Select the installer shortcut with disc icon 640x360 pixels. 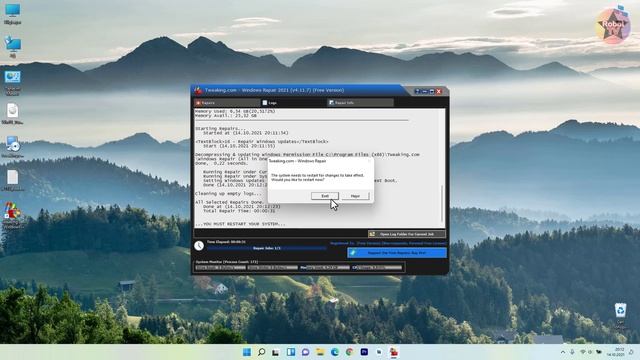pyautogui.click(x=12, y=147)
